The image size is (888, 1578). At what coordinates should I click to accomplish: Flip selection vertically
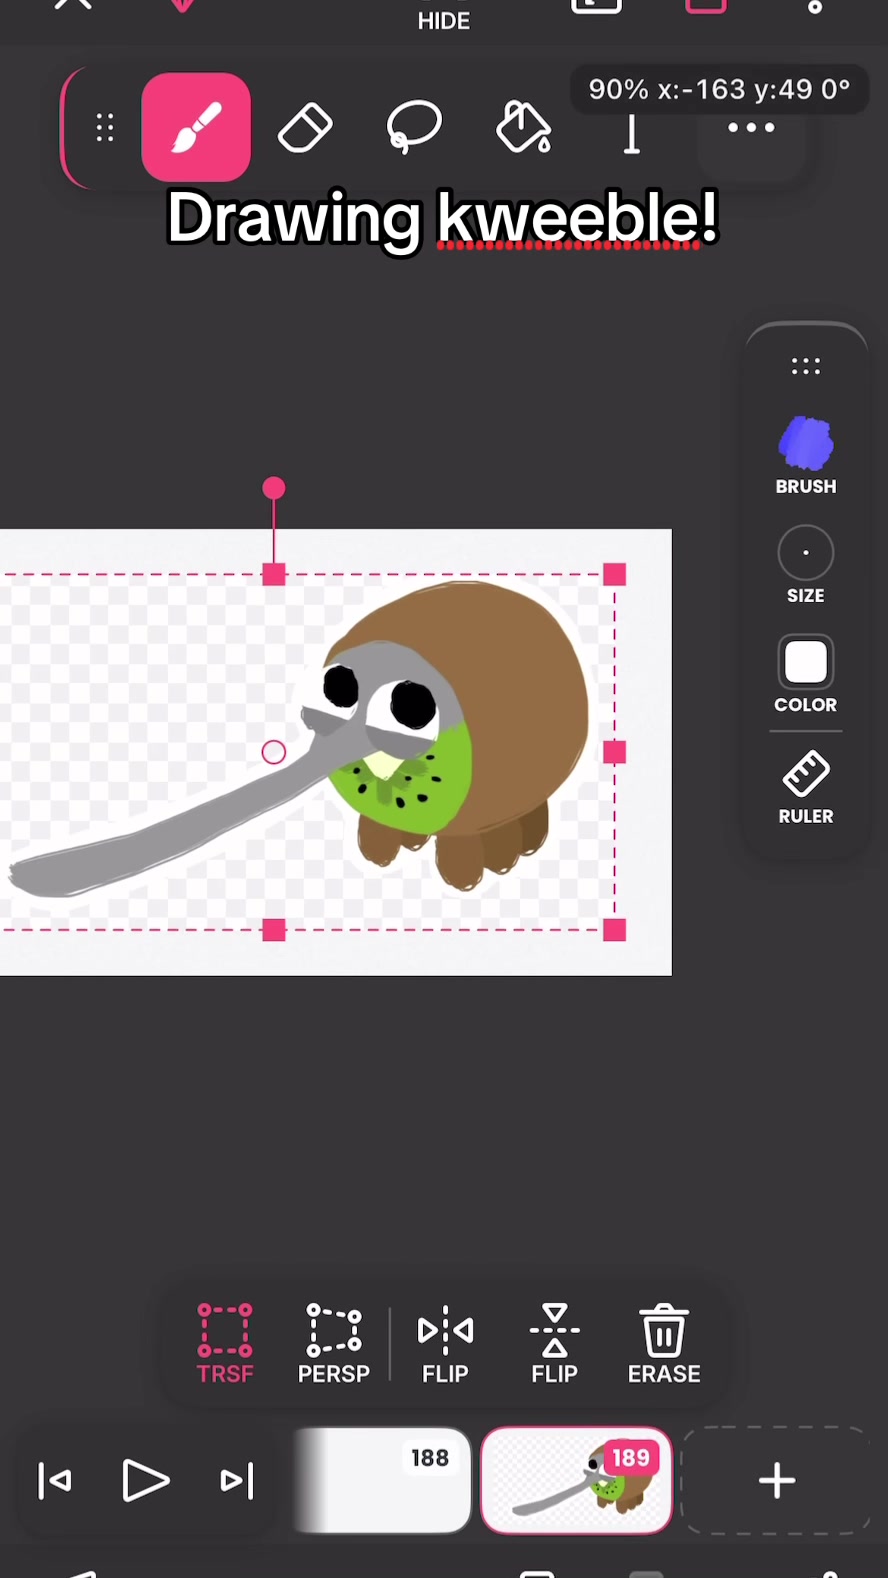point(555,1344)
